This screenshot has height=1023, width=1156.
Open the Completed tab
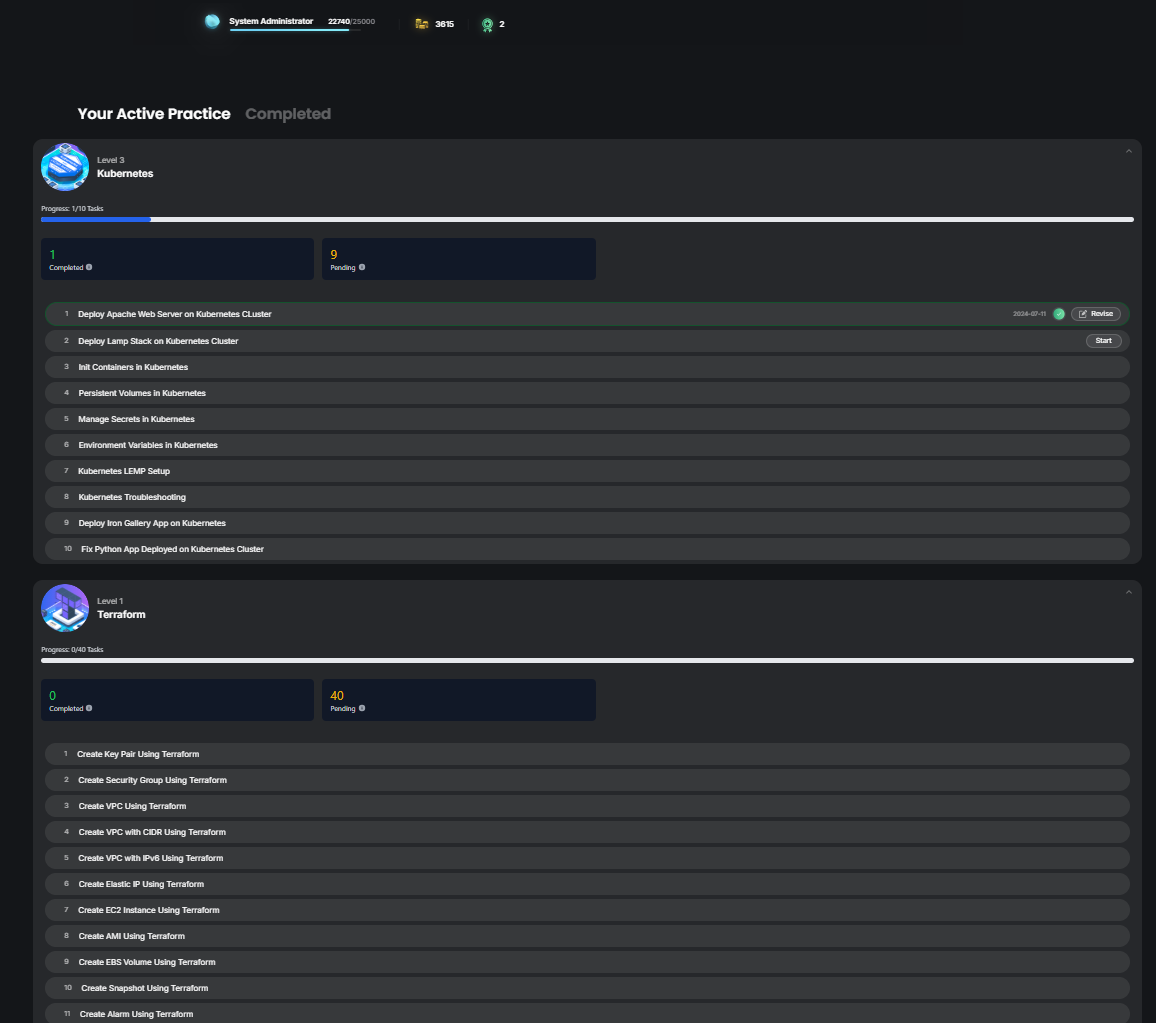click(288, 114)
